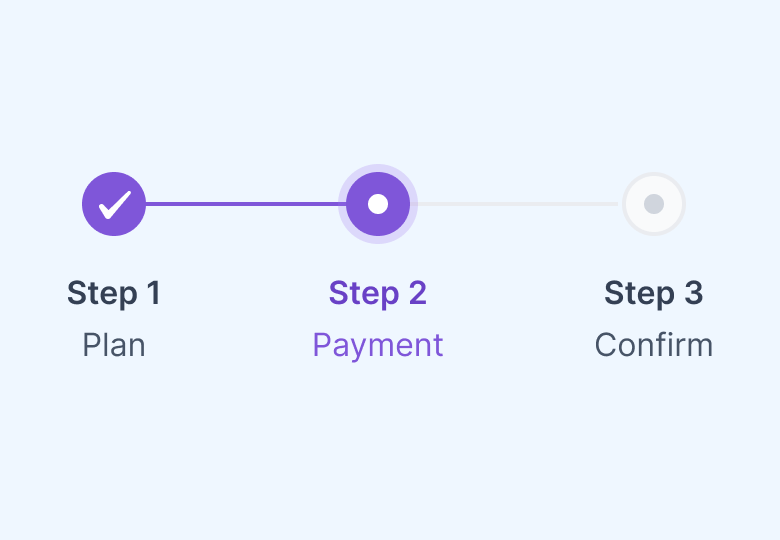Click the white center dot of Step 2
The height and width of the screenshot is (540, 780).
[x=378, y=204]
